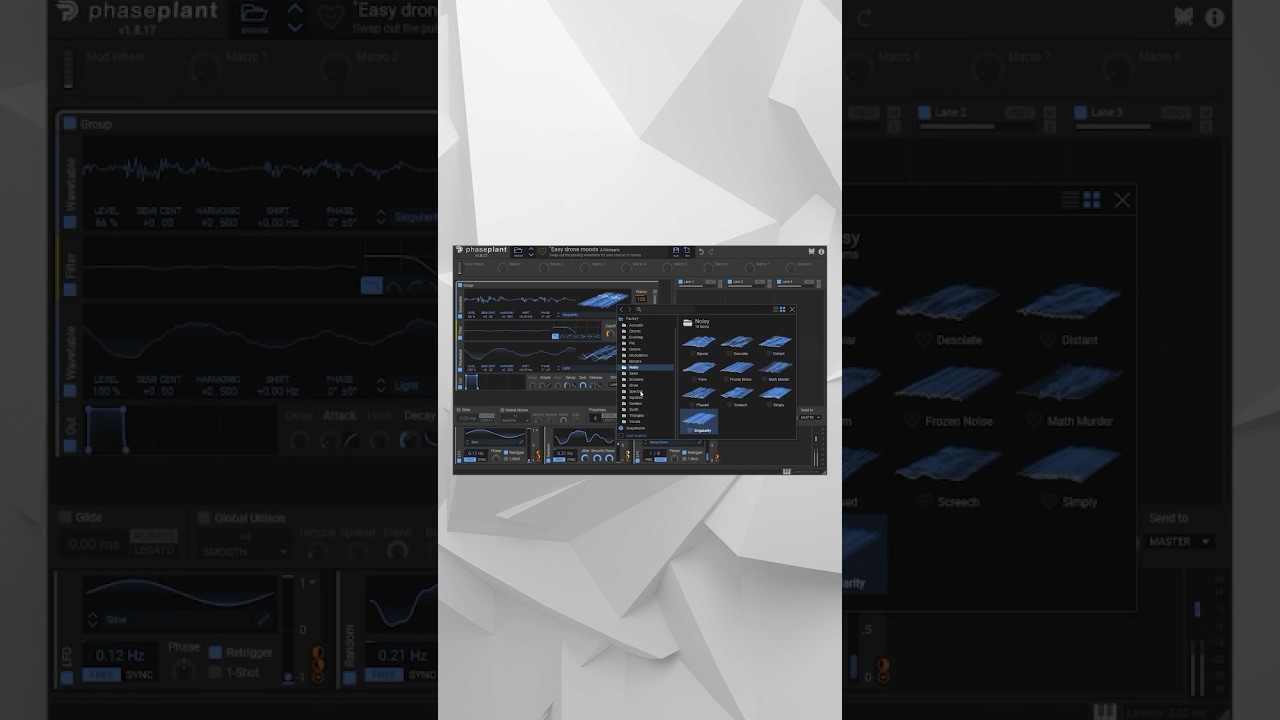Enable the Glide checkbox
Viewport: 1280px width, 720px height.
459,410
